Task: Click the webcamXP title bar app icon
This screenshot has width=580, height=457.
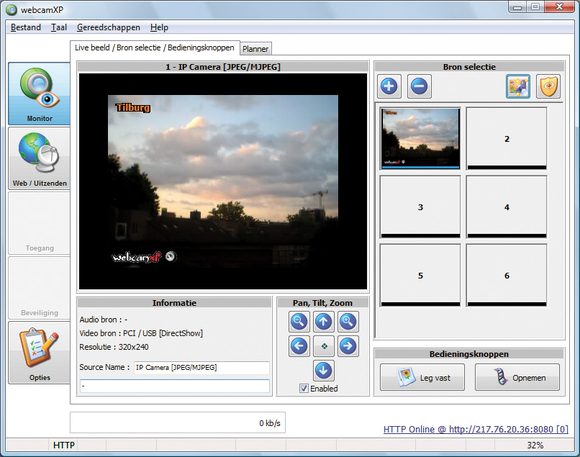Action: (x=11, y=10)
